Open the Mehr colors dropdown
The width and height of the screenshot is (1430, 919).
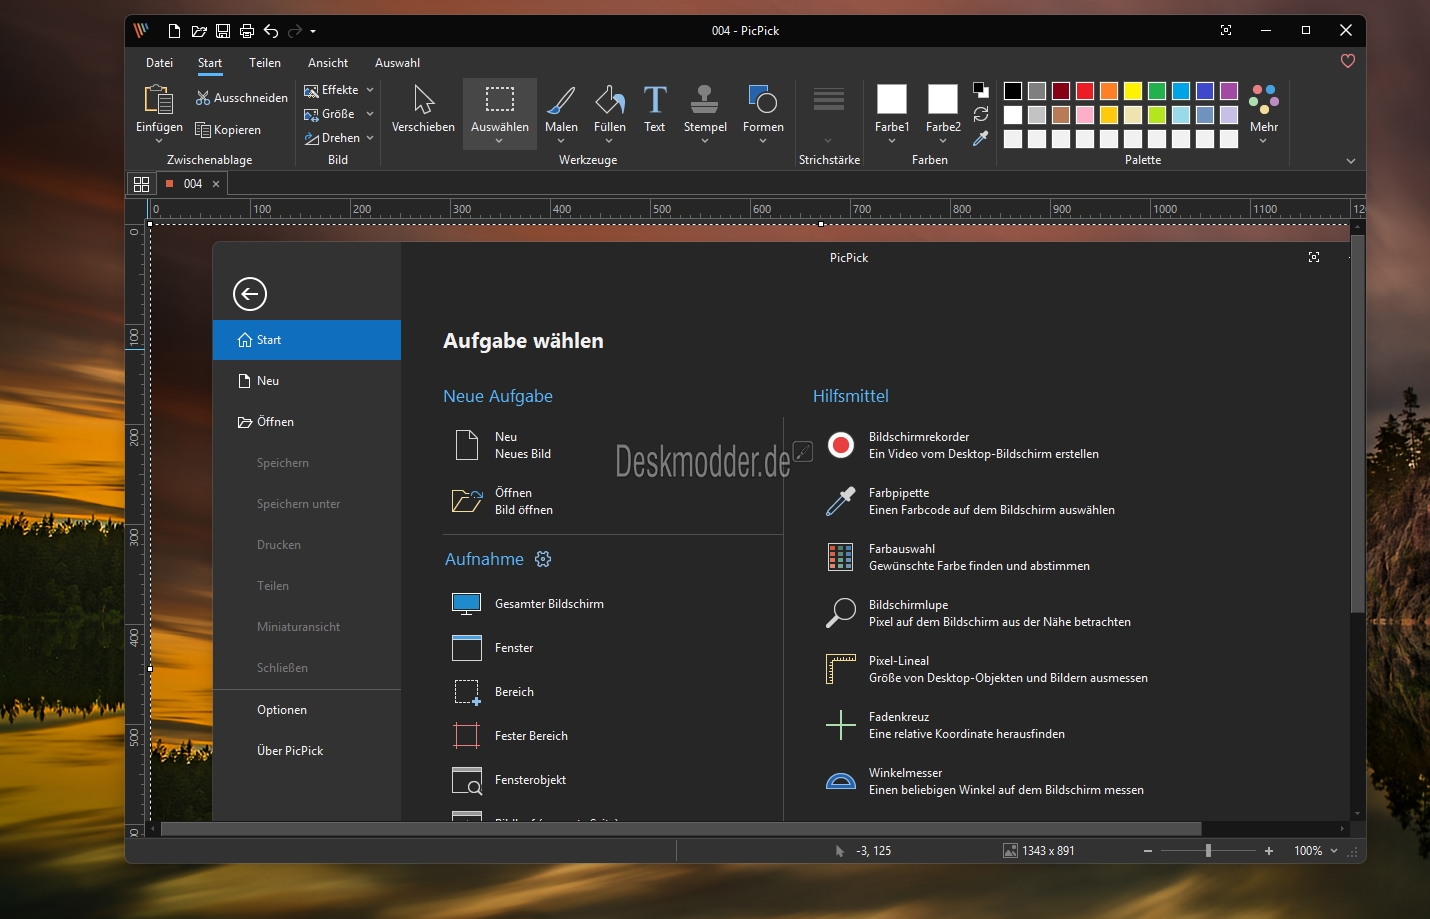click(x=1264, y=112)
